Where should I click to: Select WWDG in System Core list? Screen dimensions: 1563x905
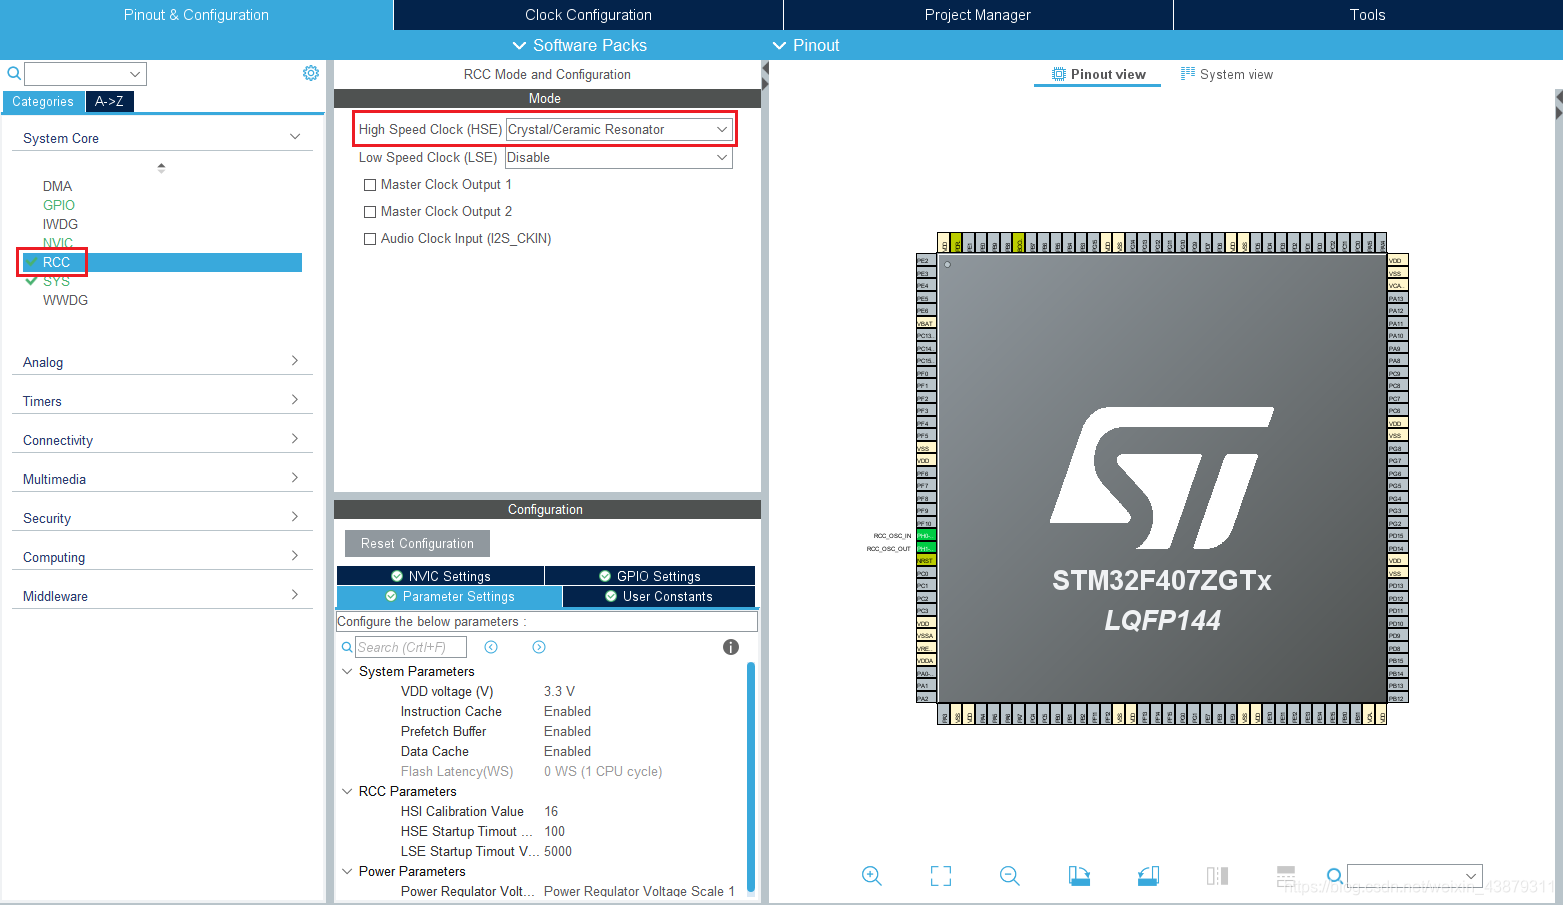click(x=65, y=300)
